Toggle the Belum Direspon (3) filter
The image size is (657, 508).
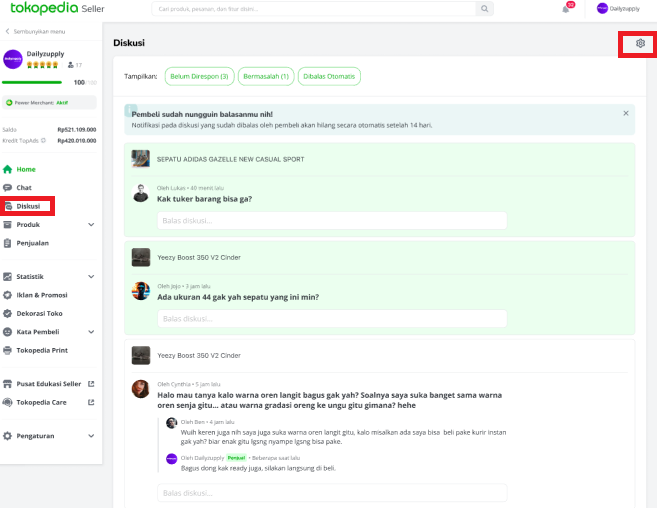pos(199,76)
